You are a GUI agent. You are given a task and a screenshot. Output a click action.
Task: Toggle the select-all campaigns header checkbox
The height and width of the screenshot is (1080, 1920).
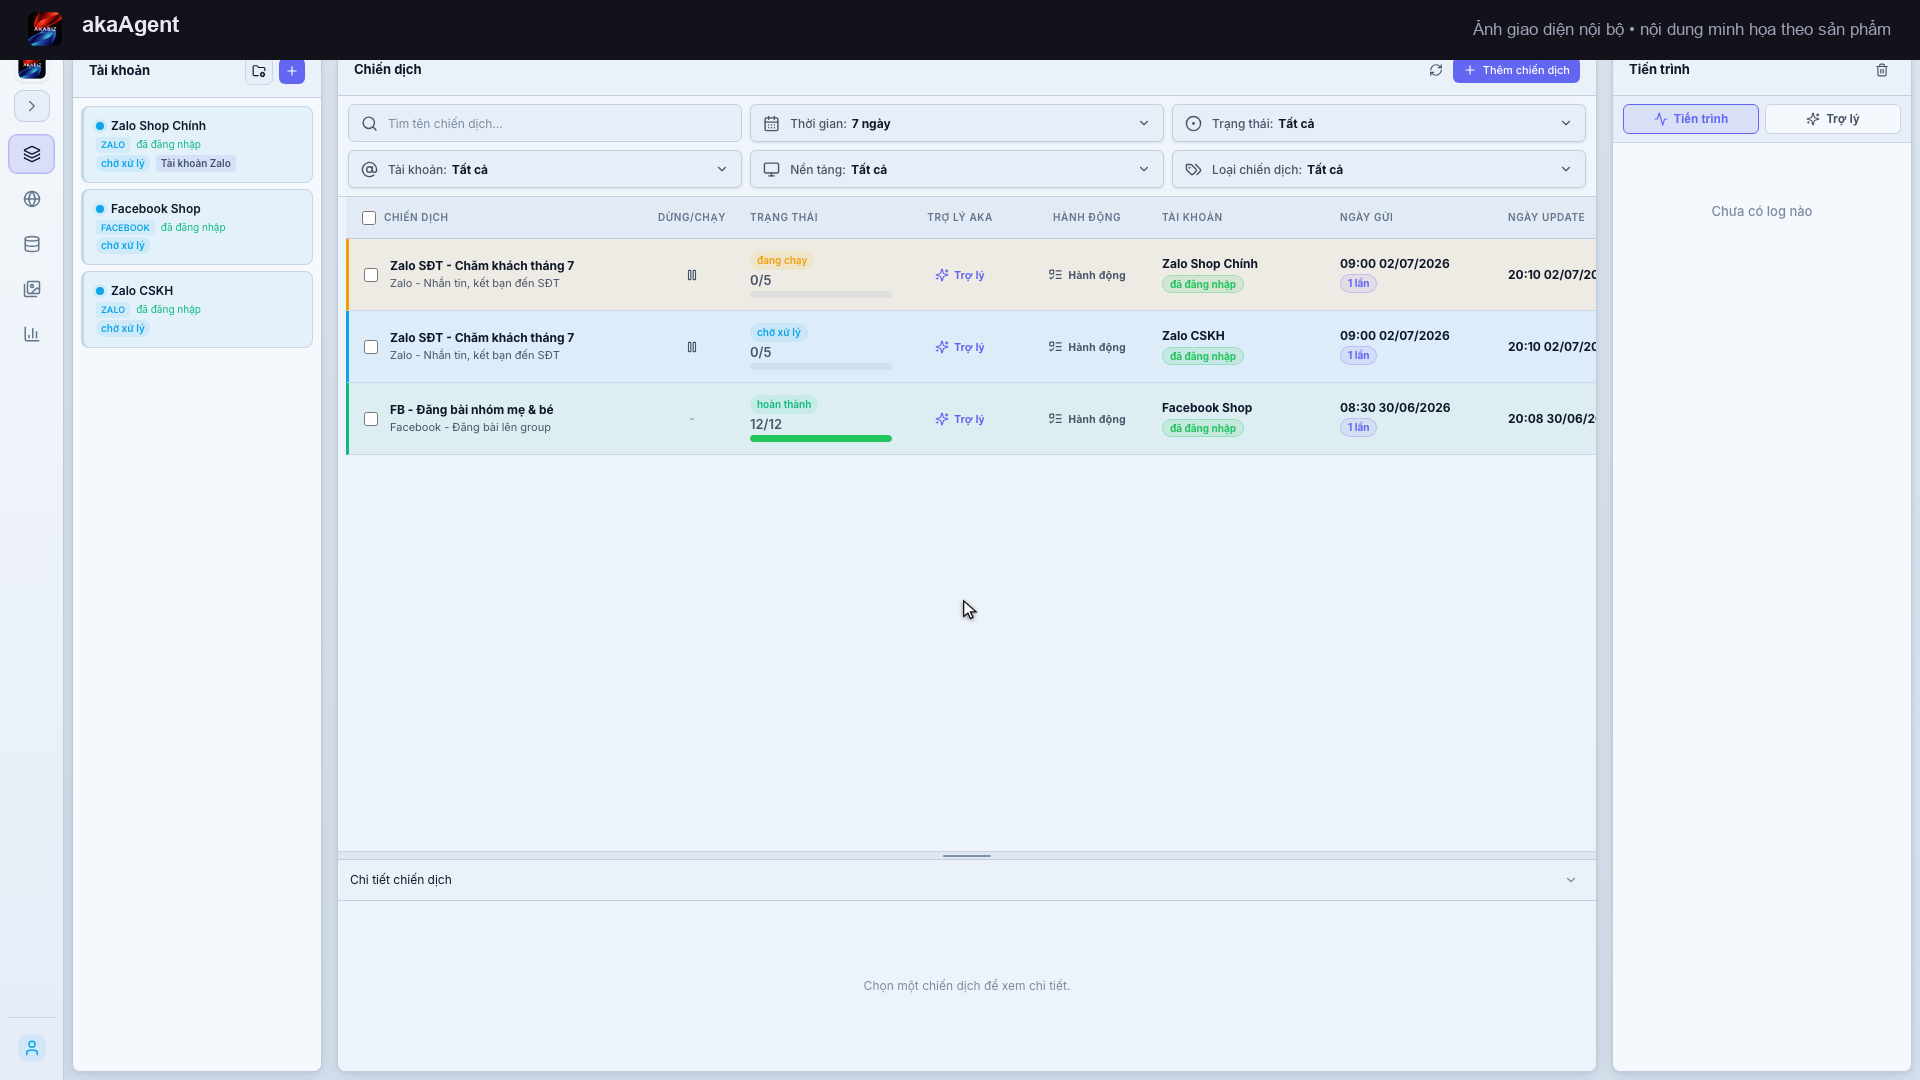pos(369,218)
